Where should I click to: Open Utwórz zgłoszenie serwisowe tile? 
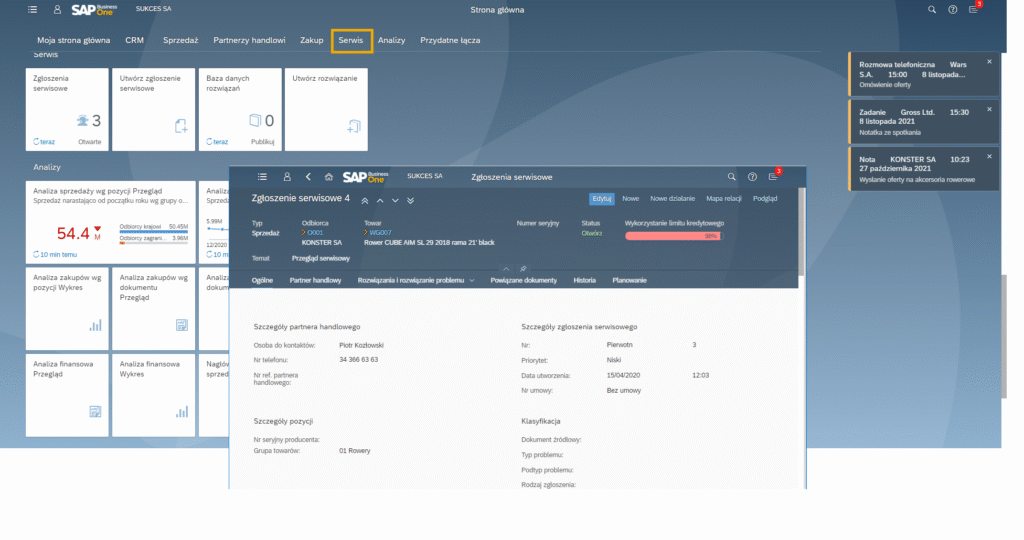(x=153, y=110)
